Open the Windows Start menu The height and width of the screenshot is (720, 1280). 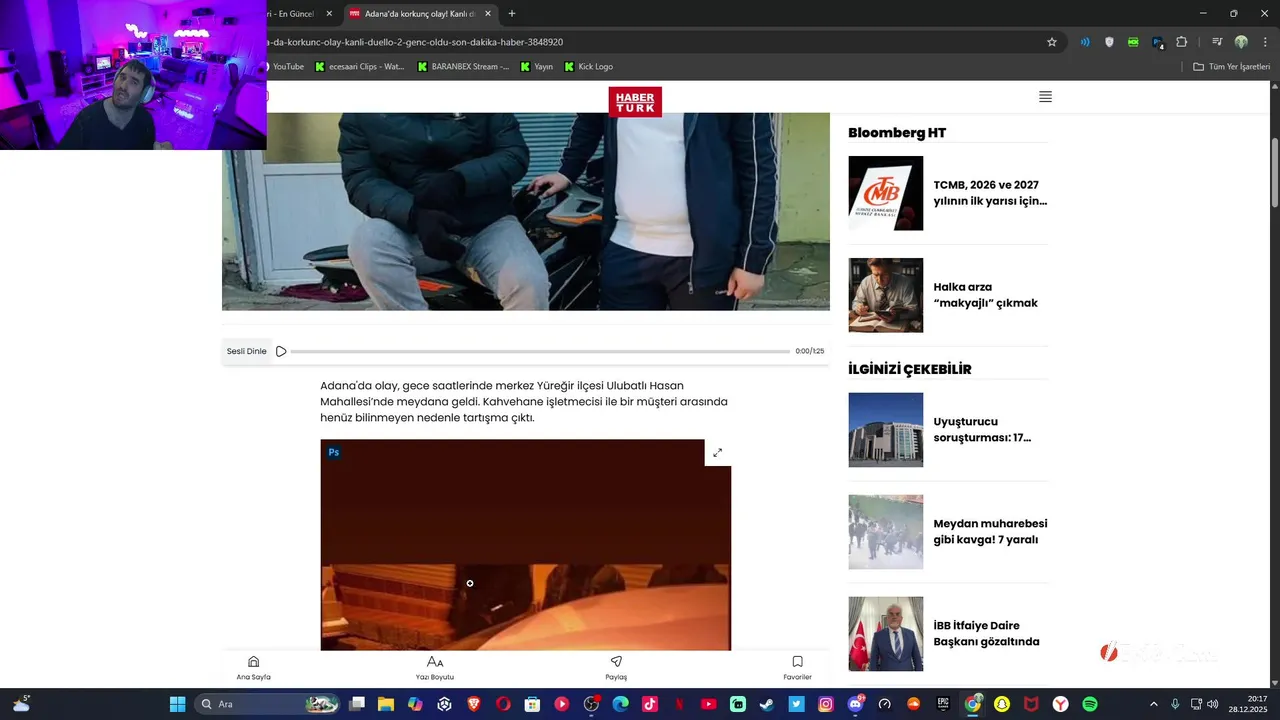177,704
